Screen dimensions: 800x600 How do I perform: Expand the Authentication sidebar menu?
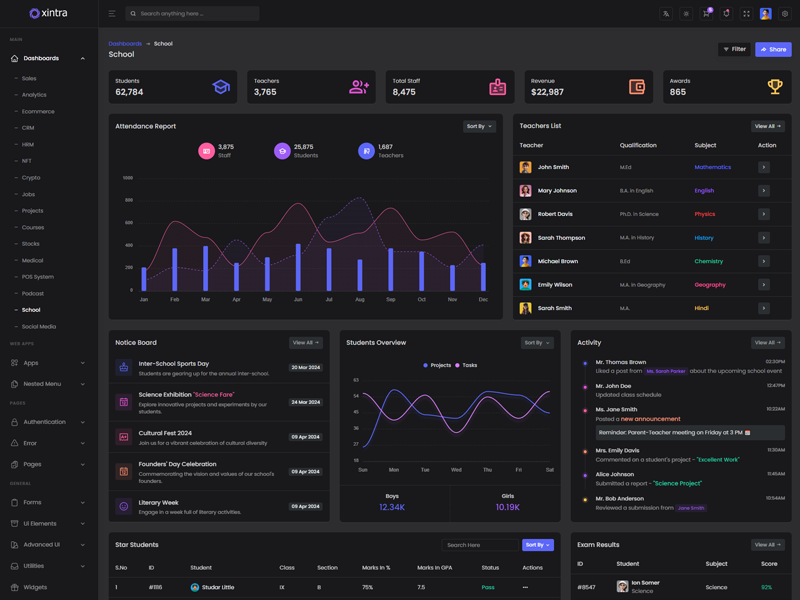(x=48, y=422)
